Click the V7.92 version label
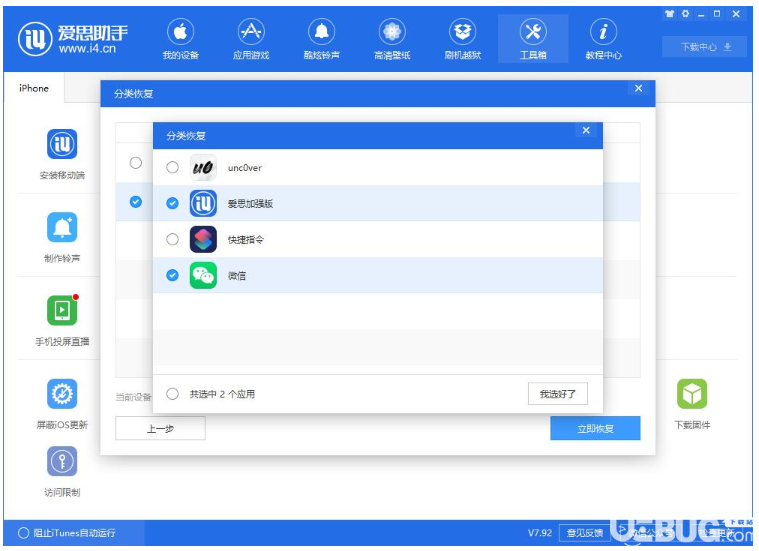This screenshot has width=759, height=551. pos(540,533)
